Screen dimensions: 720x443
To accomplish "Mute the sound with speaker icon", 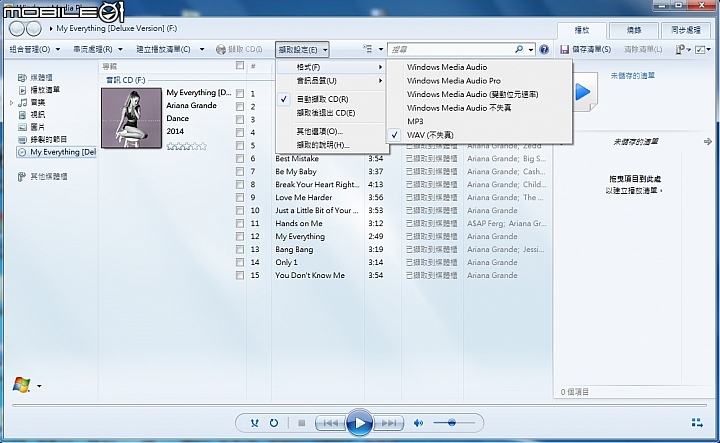I will (x=418, y=423).
